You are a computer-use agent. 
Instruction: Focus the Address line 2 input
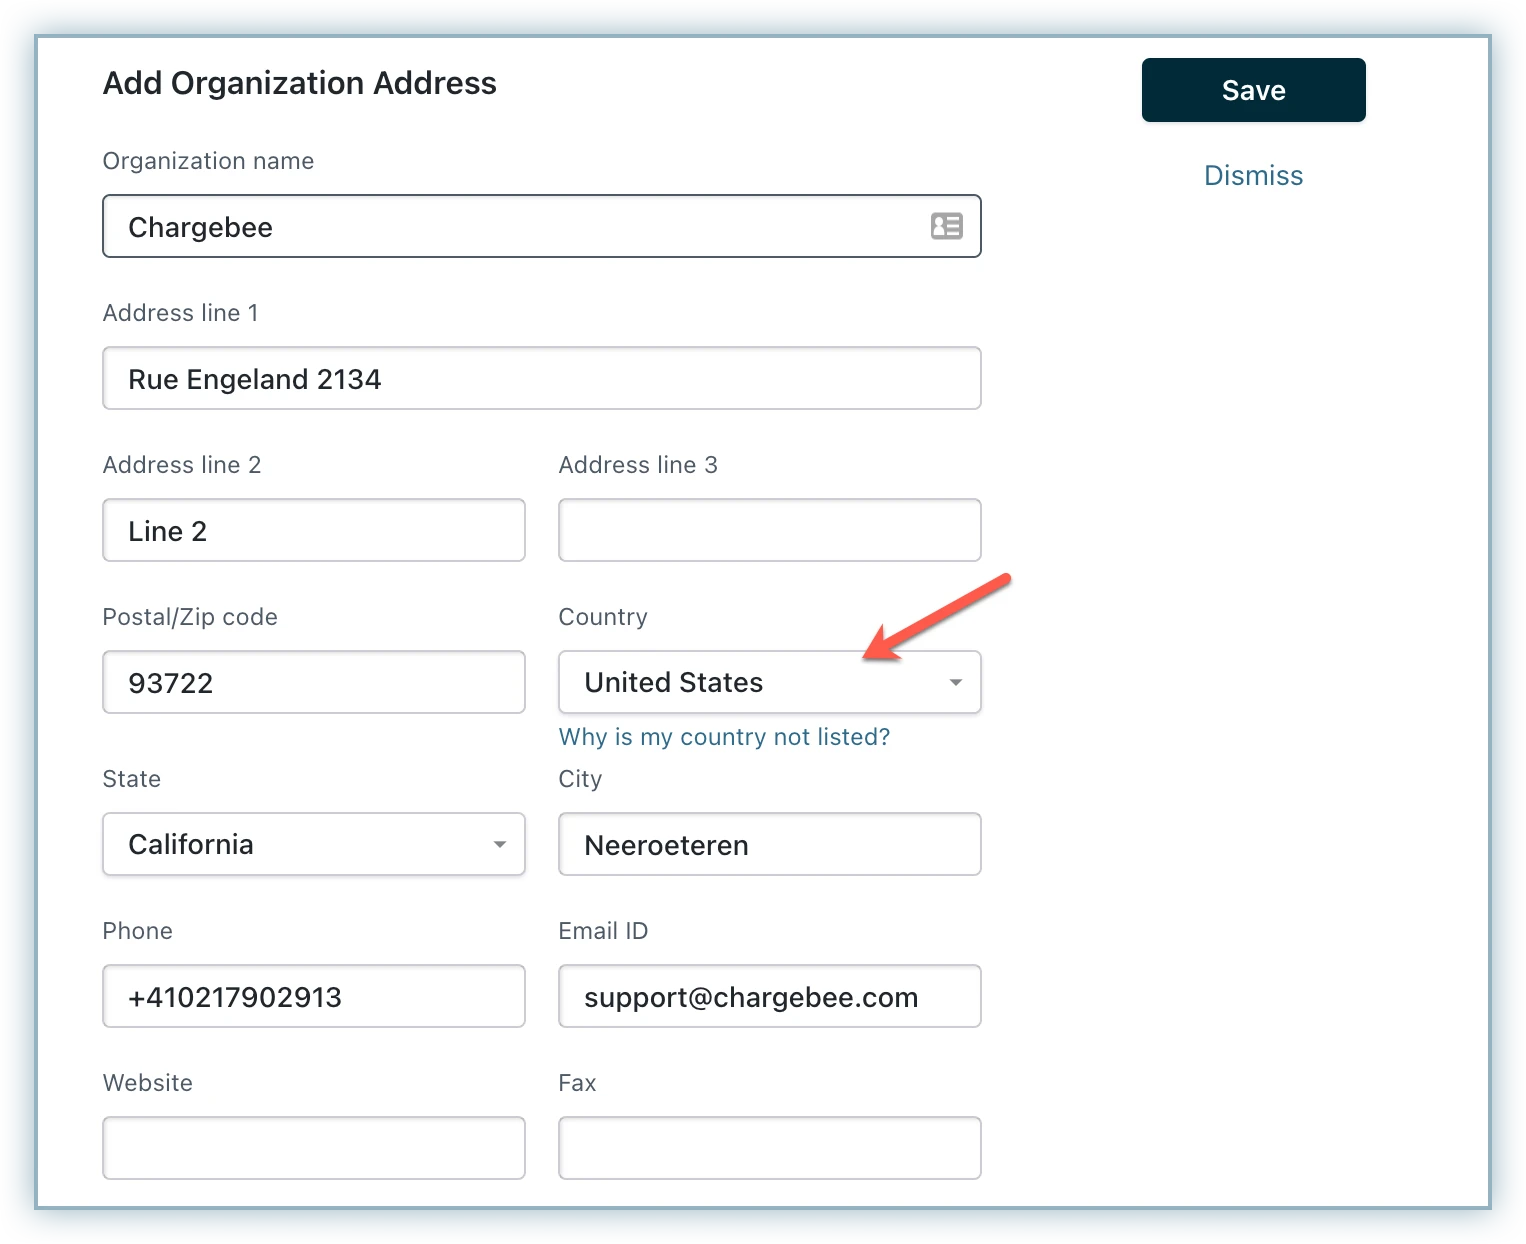[x=313, y=530]
